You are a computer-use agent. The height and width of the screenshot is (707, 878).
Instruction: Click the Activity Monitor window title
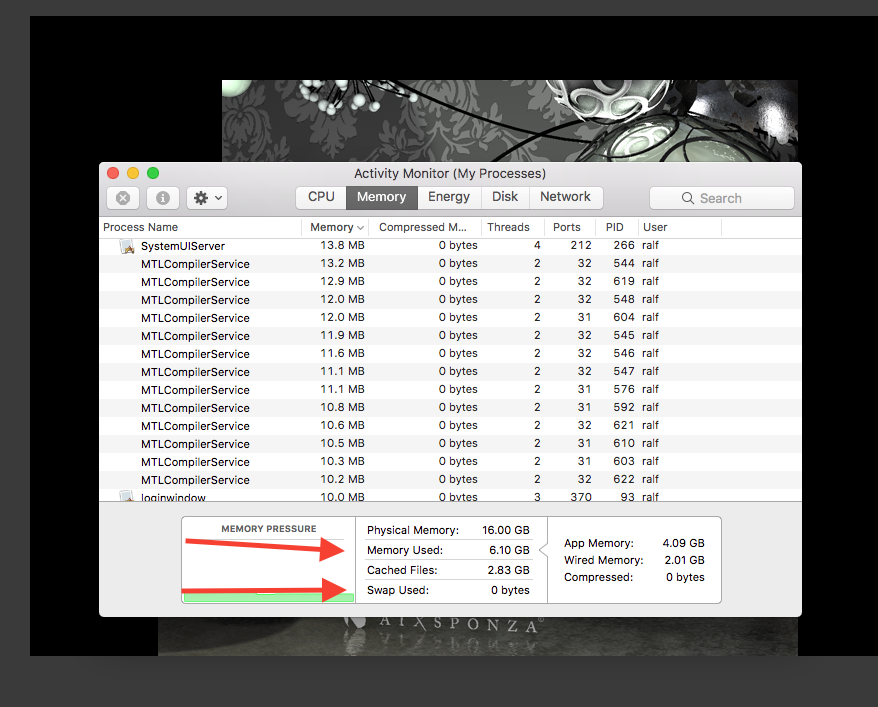450,174
